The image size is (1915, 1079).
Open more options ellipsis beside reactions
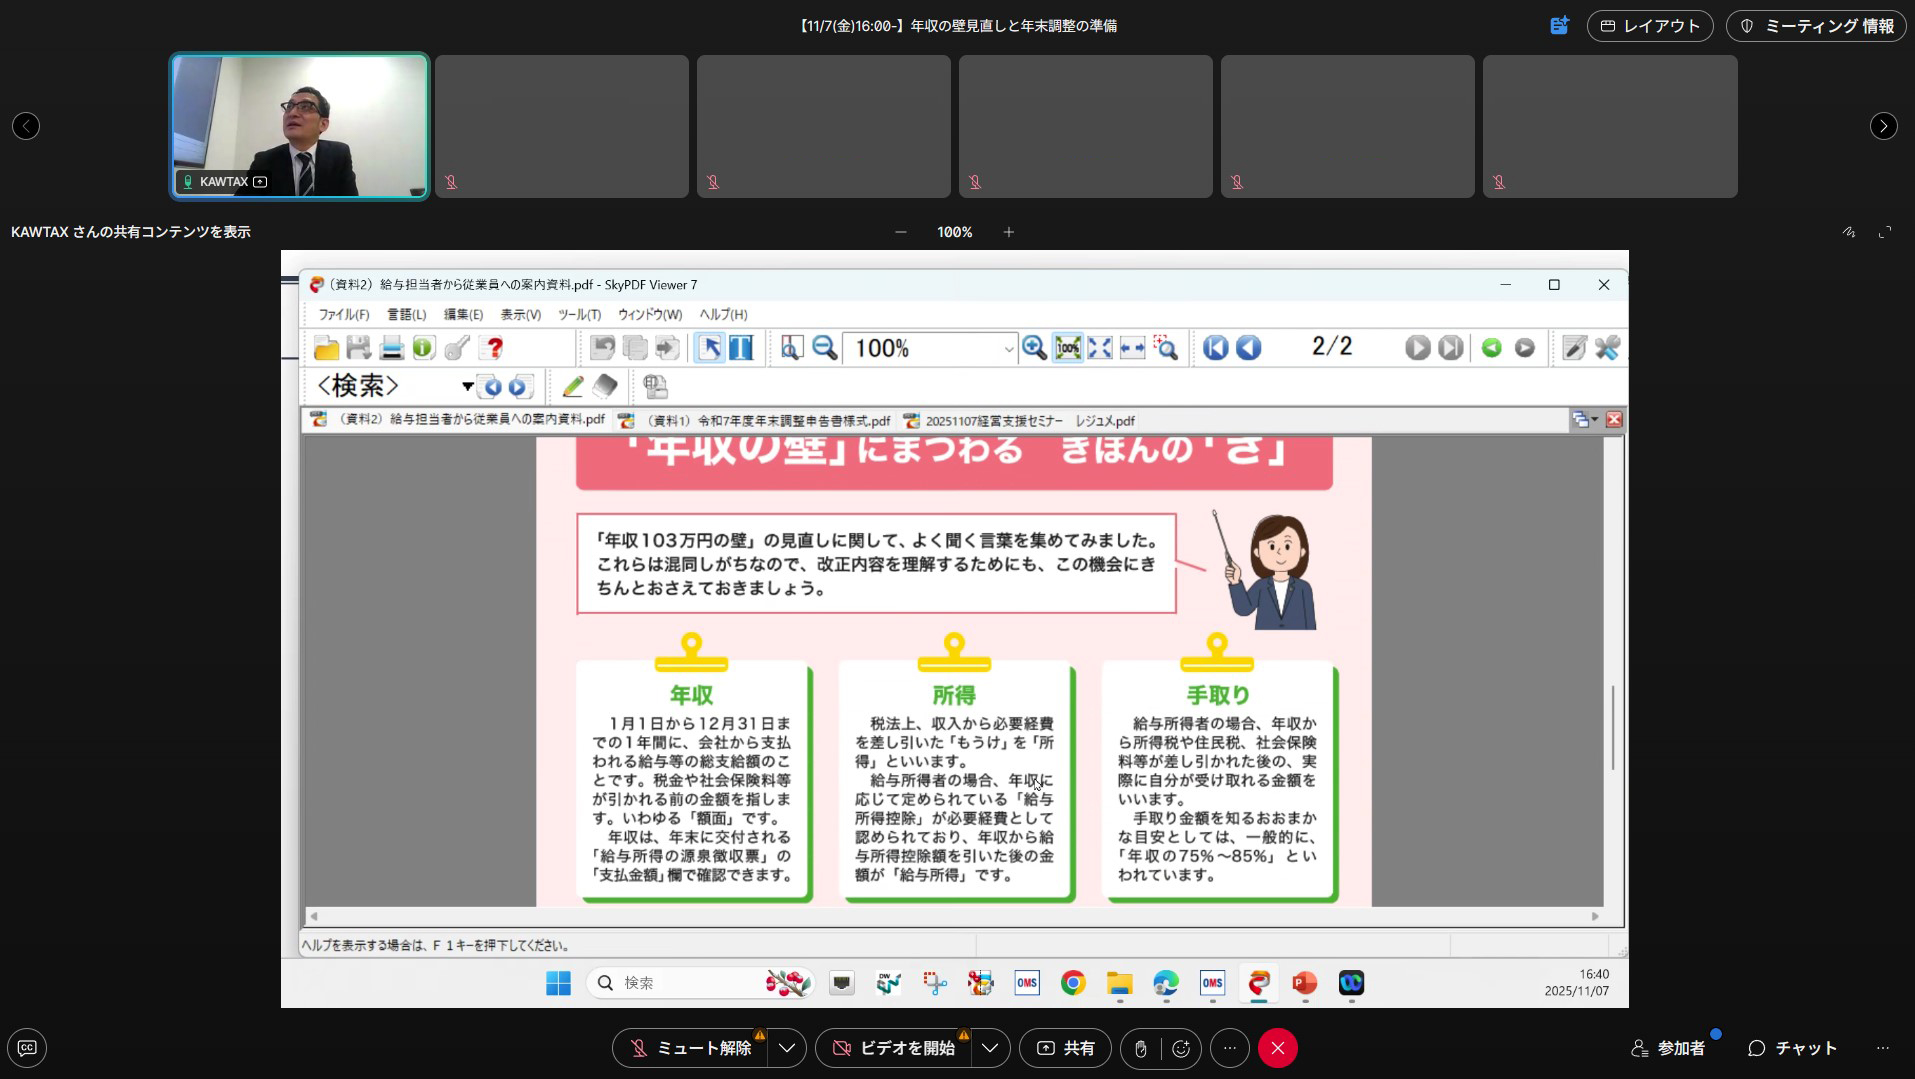coord(1230,1048)
